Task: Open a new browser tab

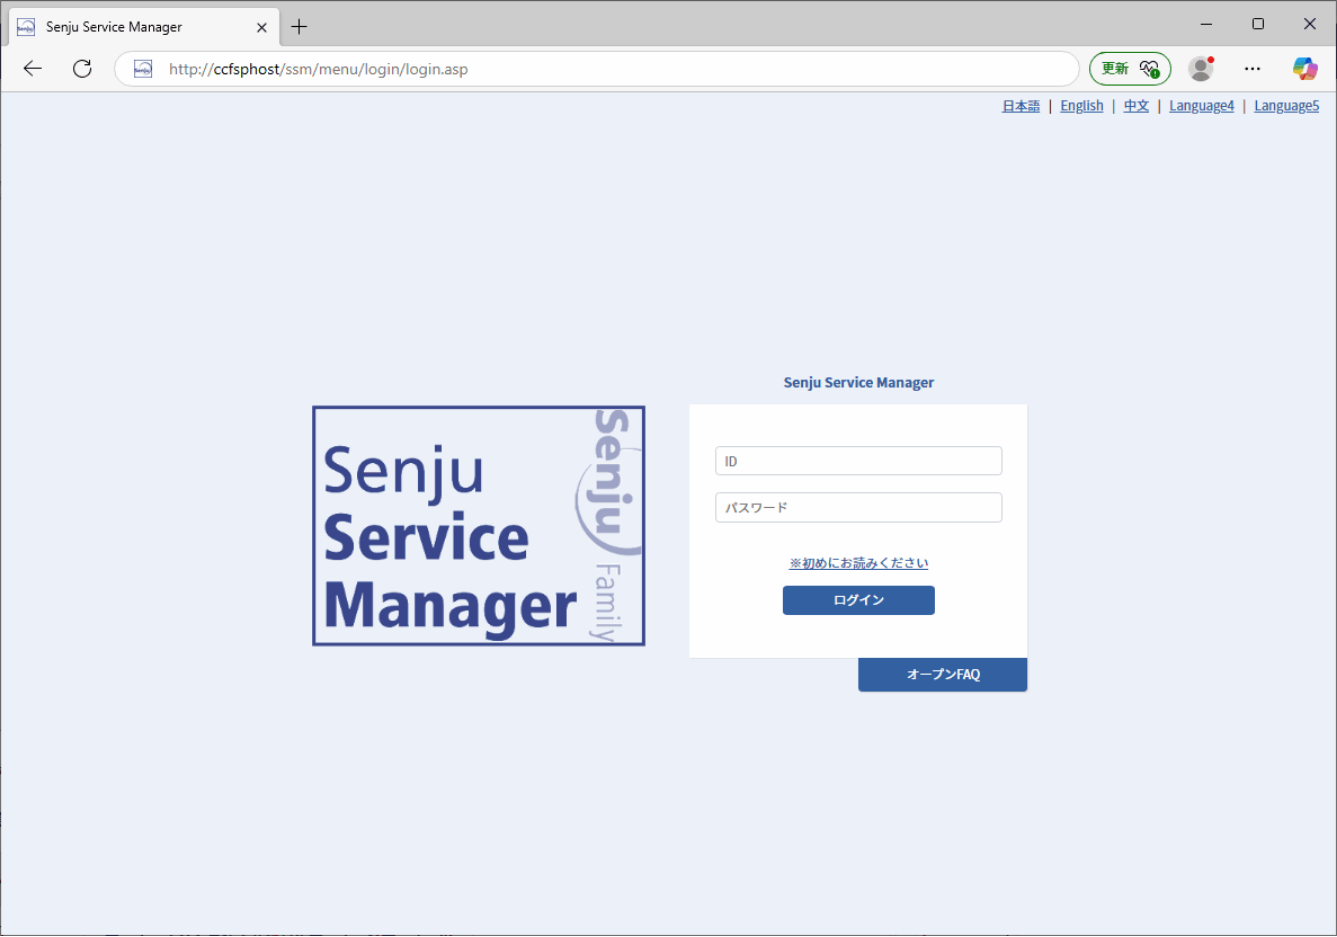Action: tap(299, 27)
